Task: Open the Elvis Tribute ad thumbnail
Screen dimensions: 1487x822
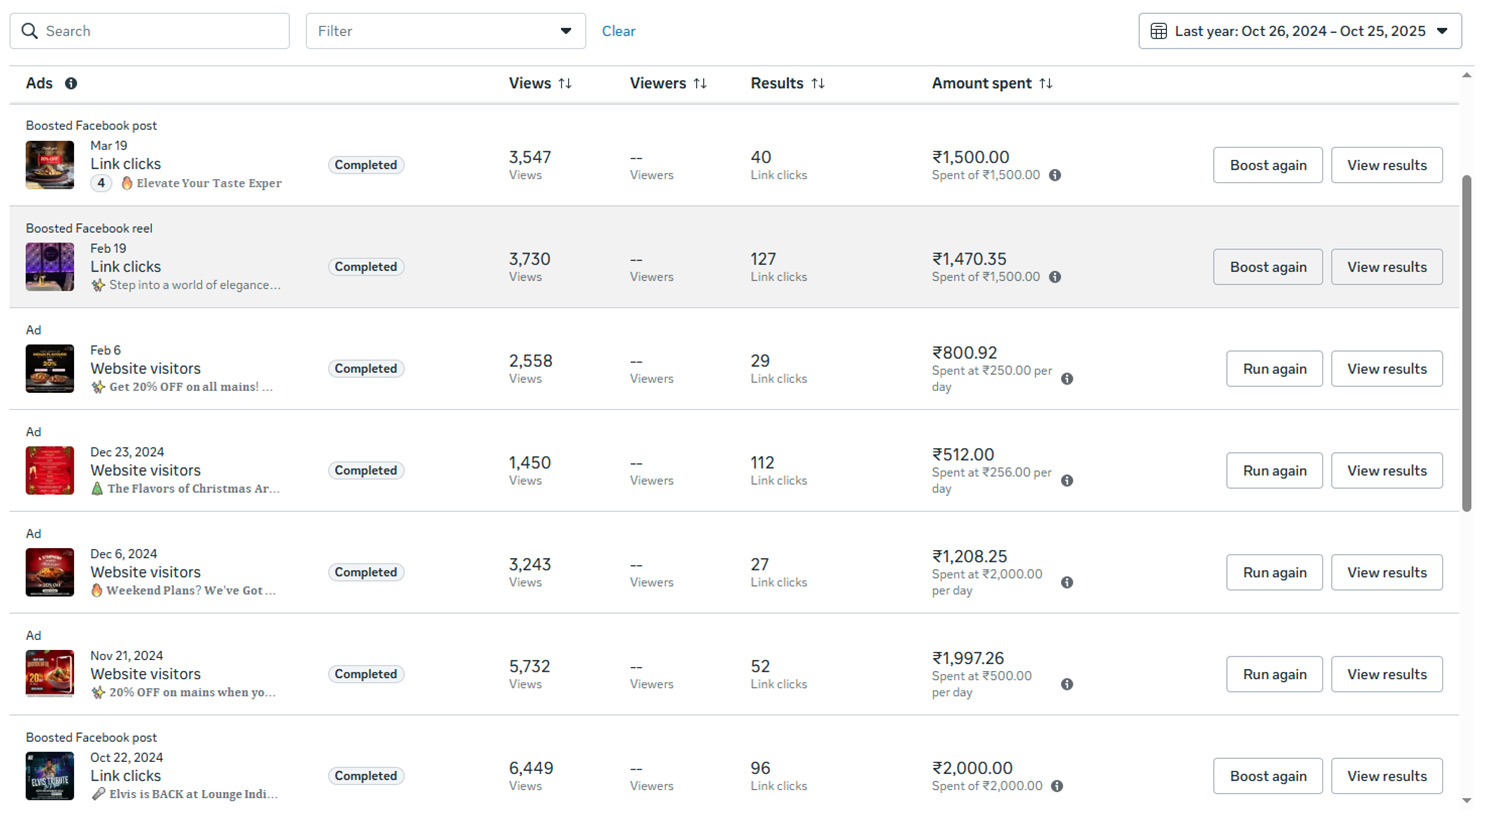Action: (x=50, y=776)
